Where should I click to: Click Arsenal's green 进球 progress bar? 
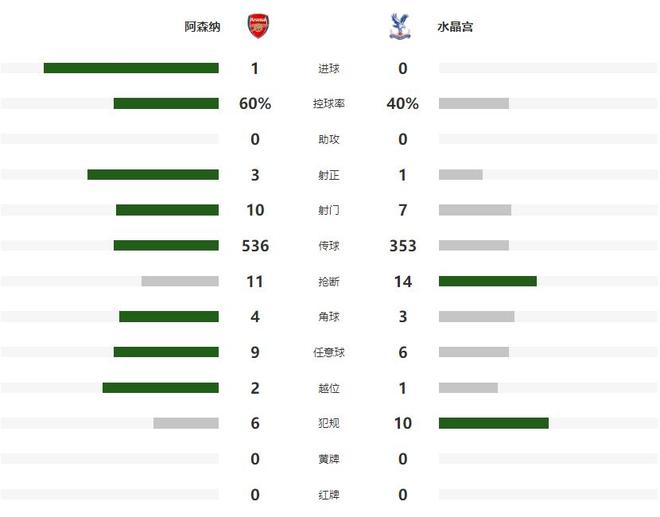click(x=131, y=68)
